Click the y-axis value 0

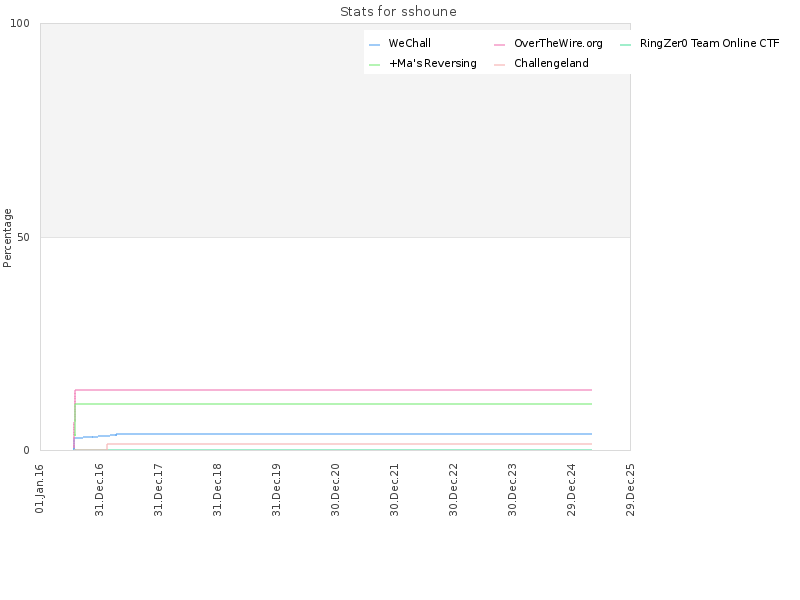(x=27, y=451)
